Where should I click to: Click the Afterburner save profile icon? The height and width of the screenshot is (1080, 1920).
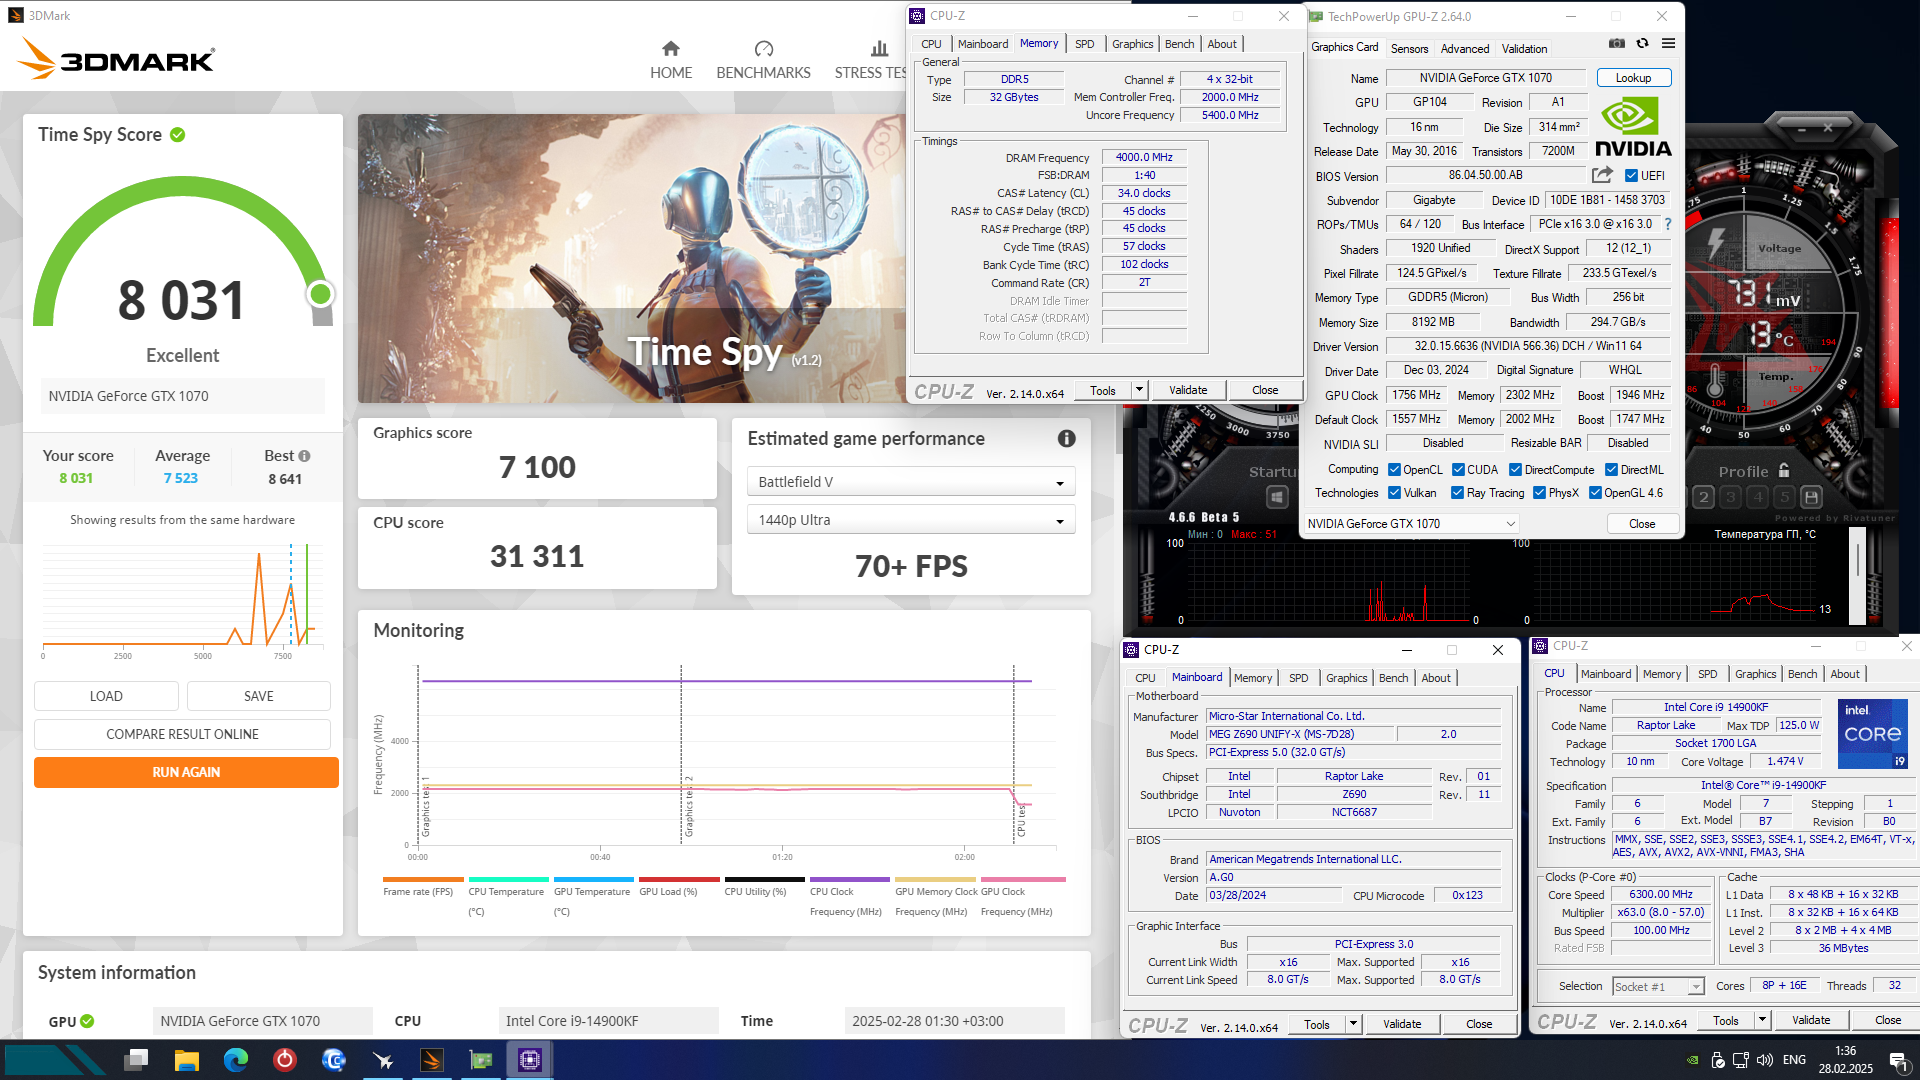[1811, 497]
